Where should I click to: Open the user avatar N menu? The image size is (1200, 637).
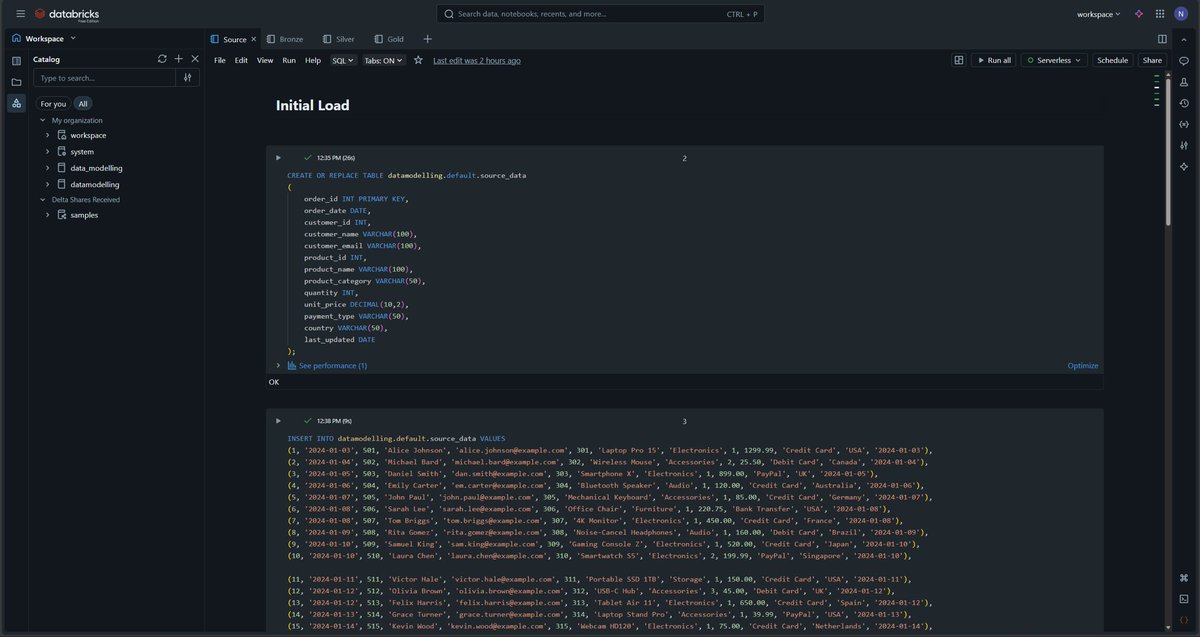(1182, 14)
